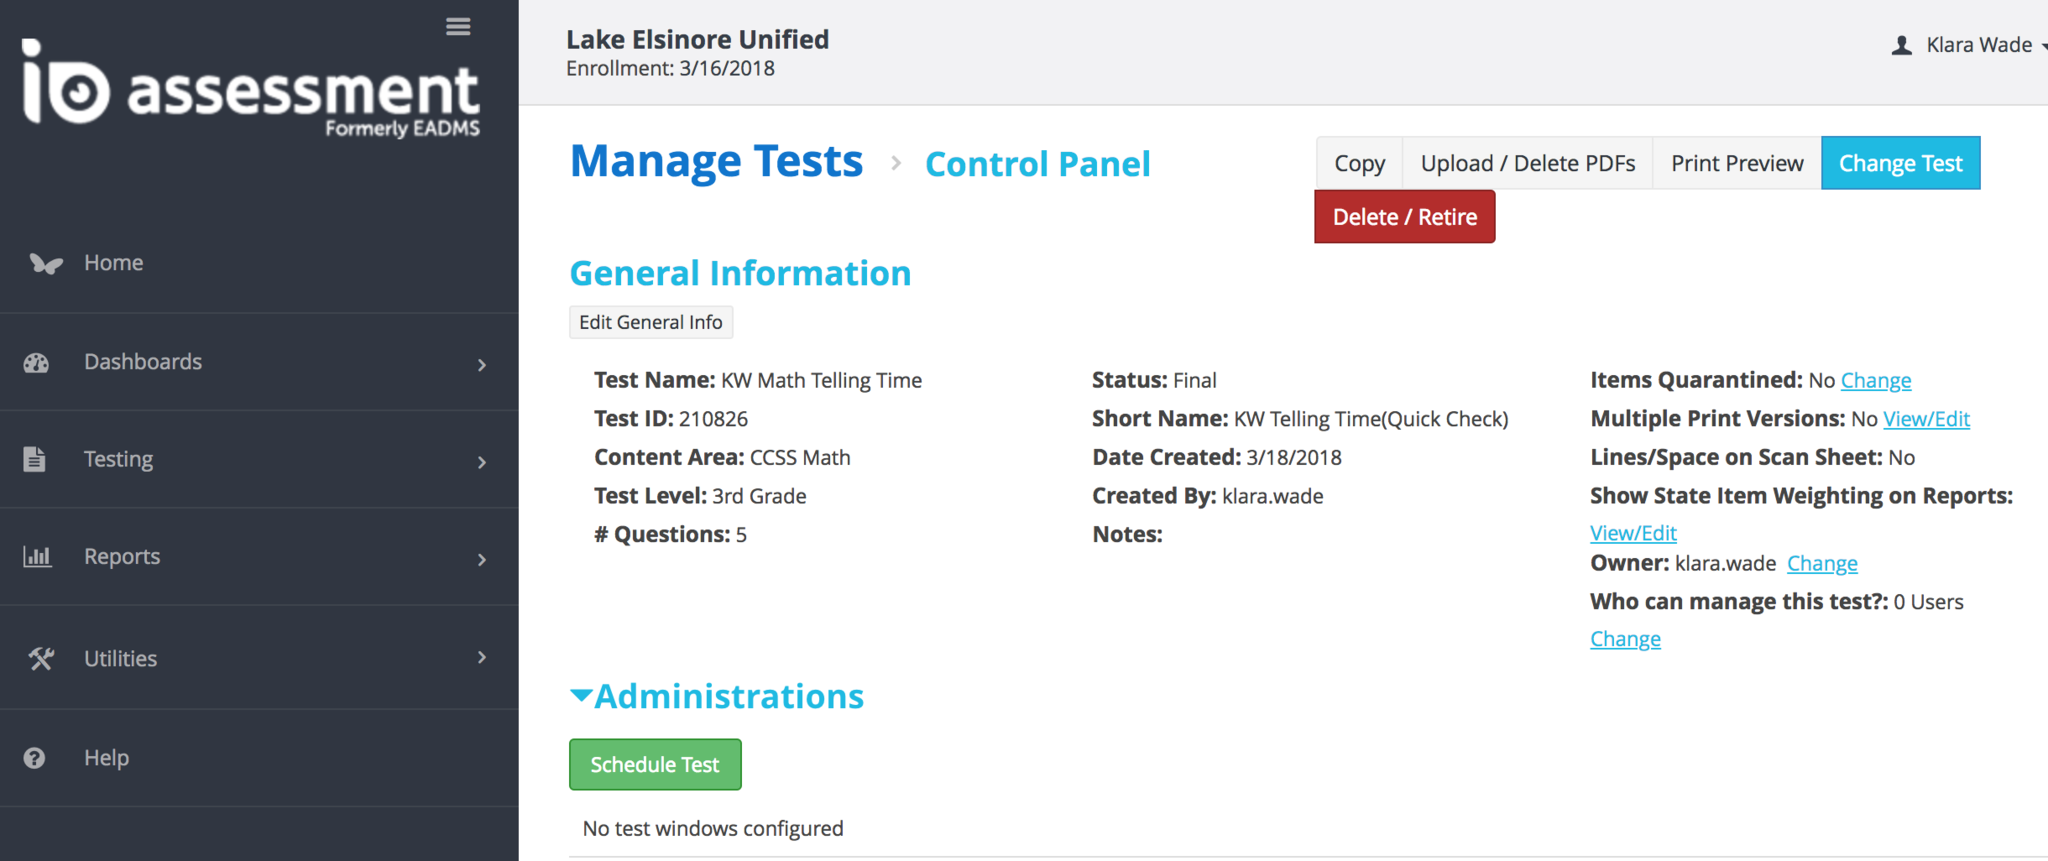The image size is (2048, 861).
Task: Click the Help question mark icon
Action: coord(35,758)
